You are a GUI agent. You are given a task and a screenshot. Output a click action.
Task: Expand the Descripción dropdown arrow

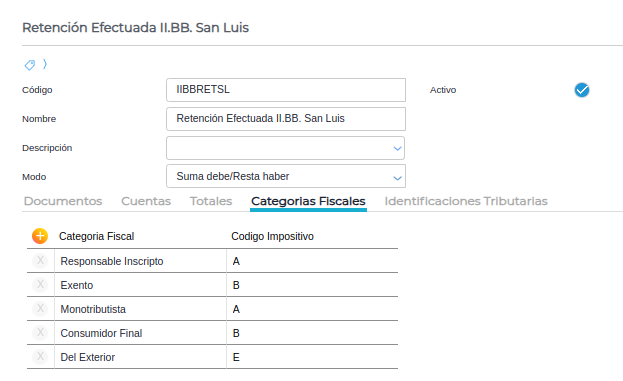(x=397, y=149)
